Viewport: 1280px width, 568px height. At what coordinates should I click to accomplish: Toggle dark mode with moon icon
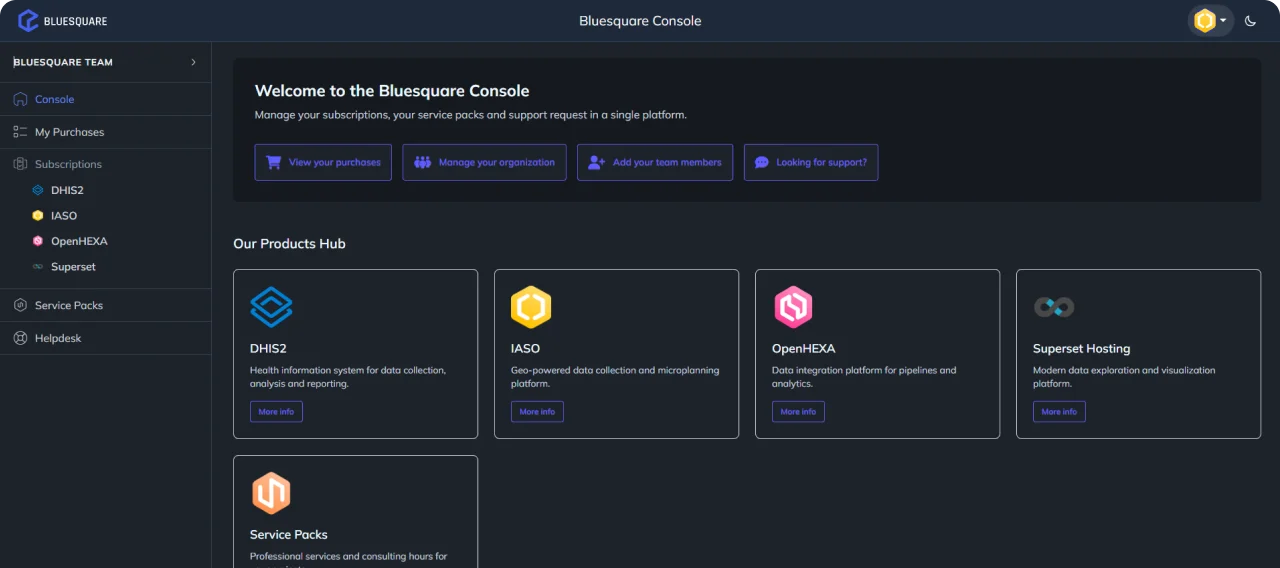click(x=1250, y=21)
